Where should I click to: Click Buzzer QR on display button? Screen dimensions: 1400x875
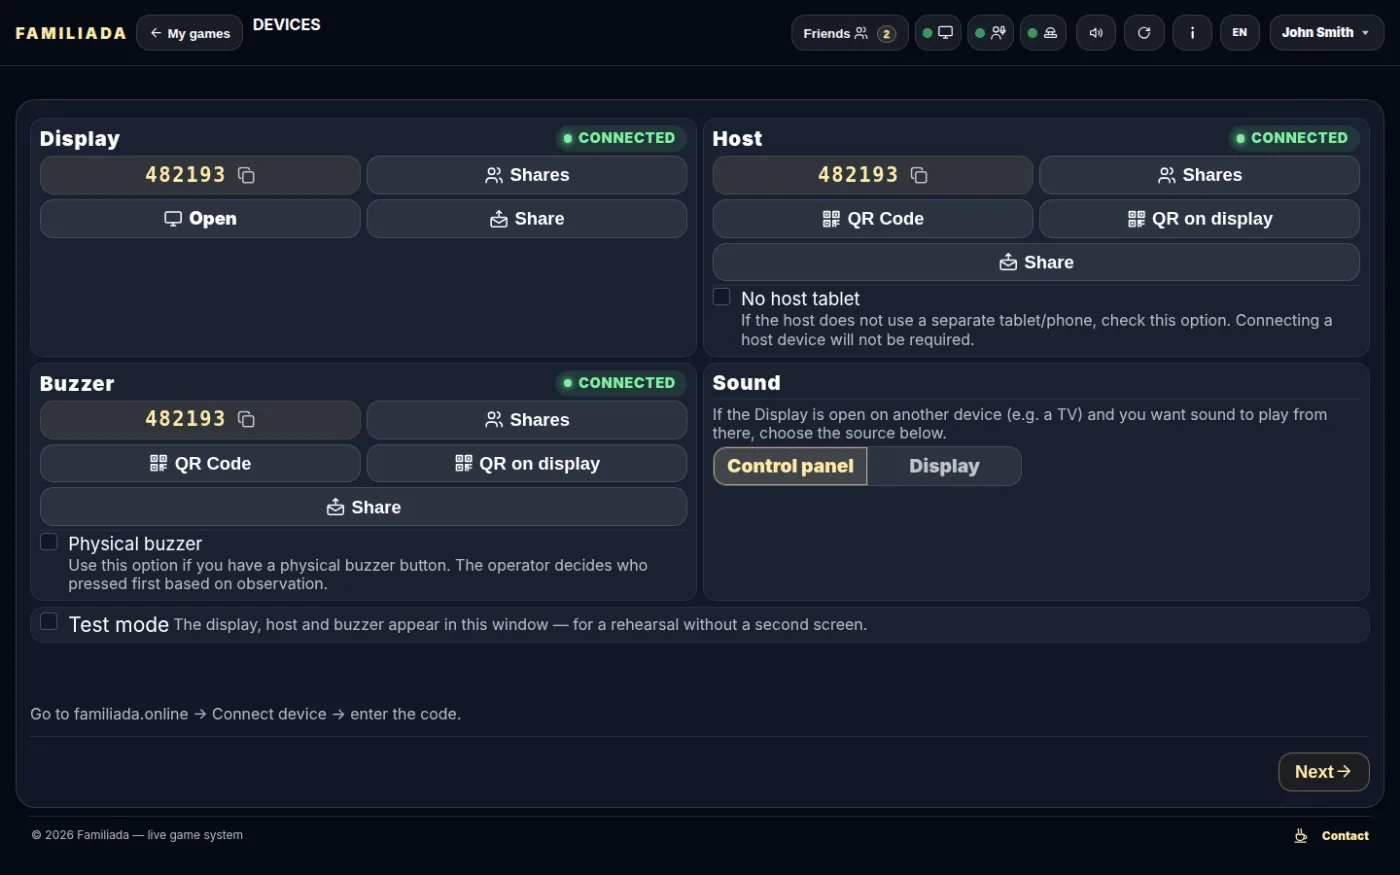point(527,463)
